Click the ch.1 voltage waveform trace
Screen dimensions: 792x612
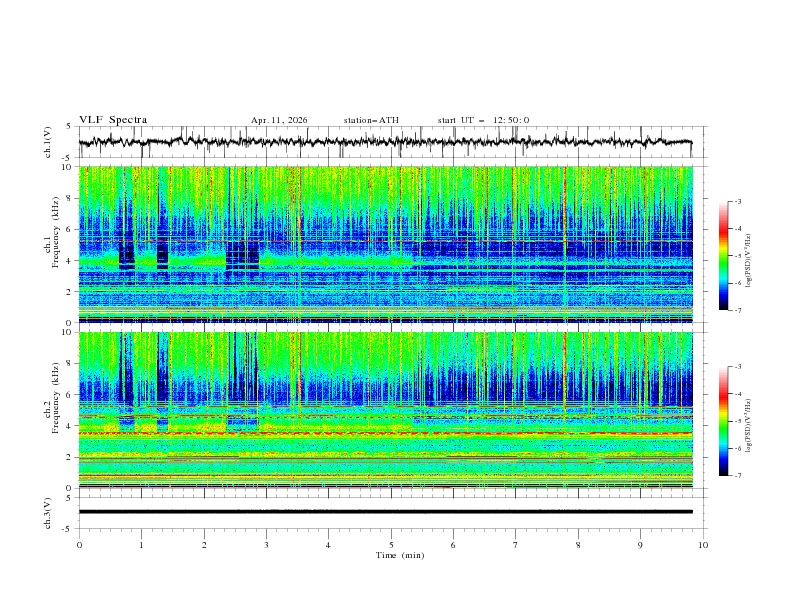click(x=385, y=142)
